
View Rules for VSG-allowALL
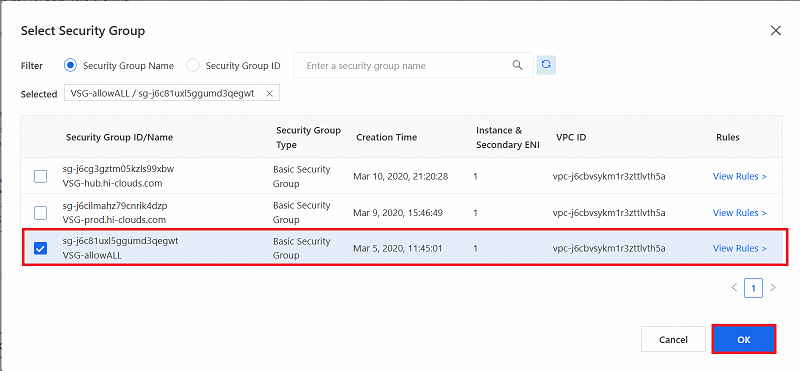[739, 249]
